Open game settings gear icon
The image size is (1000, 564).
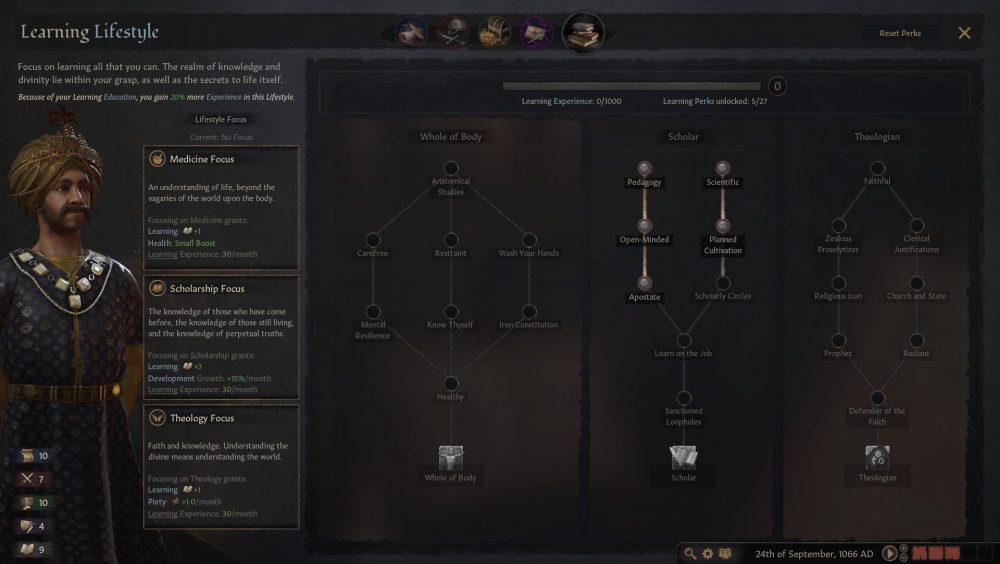708,553
